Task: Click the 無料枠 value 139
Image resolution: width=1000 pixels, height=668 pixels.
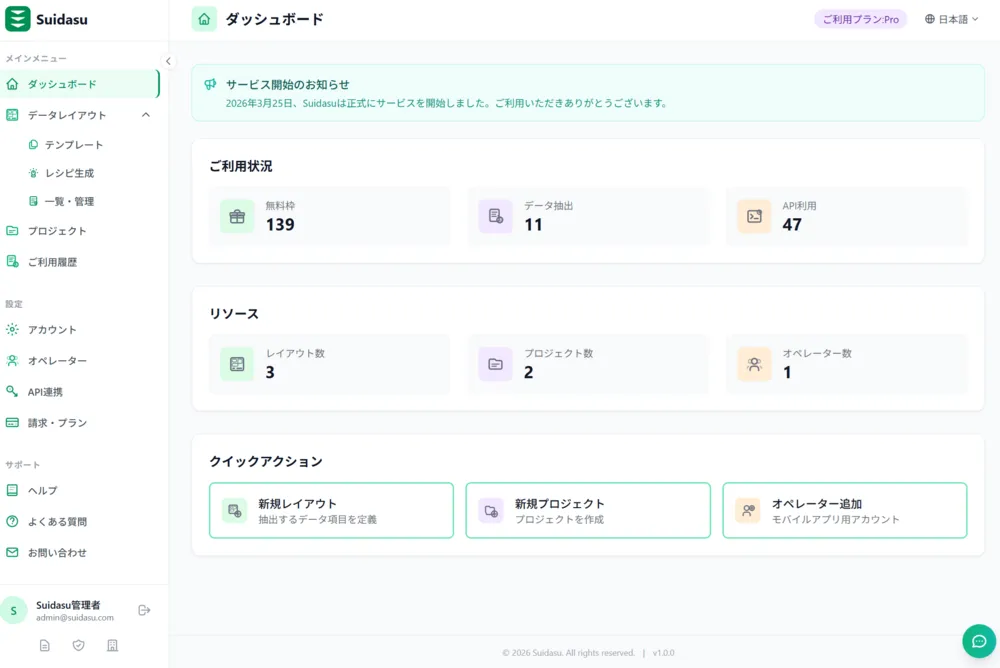Action: (280, 225)
